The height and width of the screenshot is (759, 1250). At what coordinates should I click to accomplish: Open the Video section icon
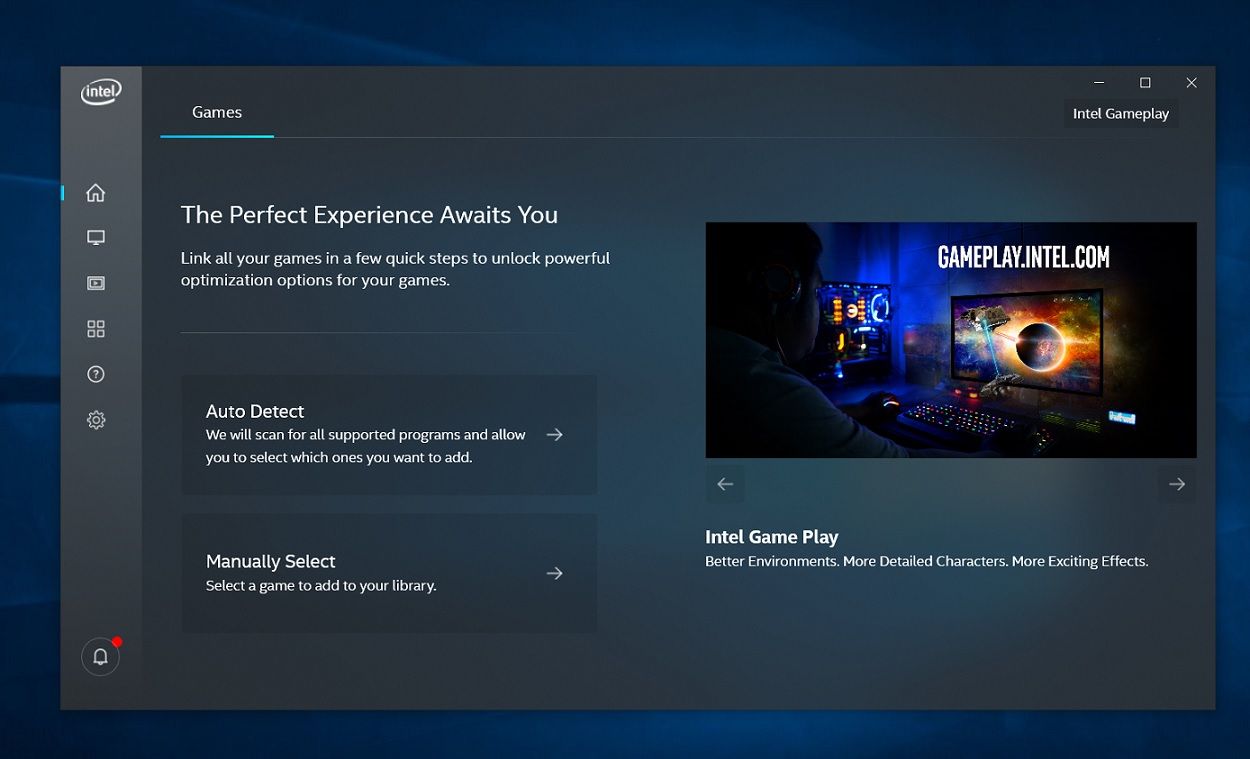(96, 283)
